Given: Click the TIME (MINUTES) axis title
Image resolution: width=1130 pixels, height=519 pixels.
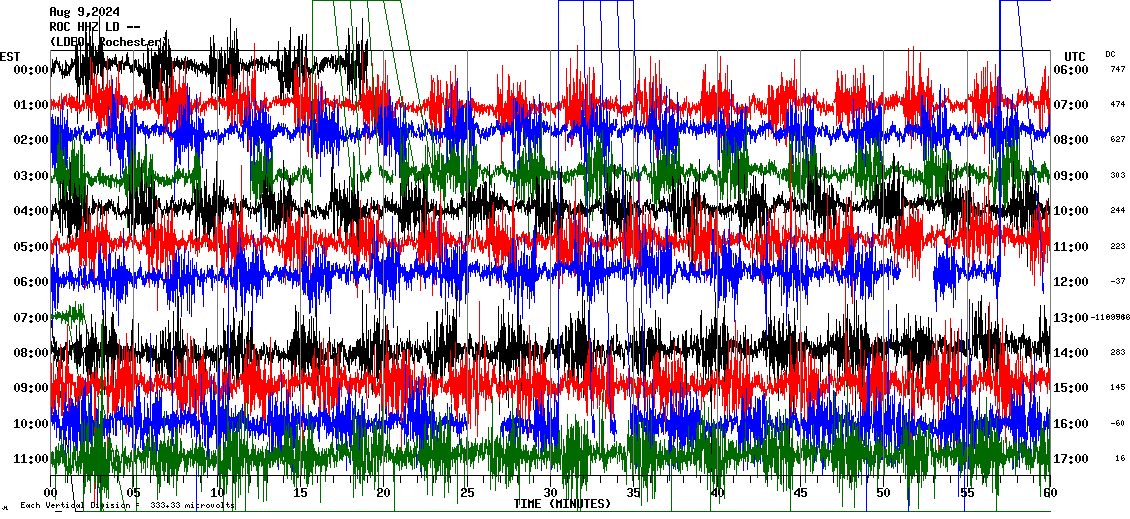Looking at the screenshot, I should 562,504.
